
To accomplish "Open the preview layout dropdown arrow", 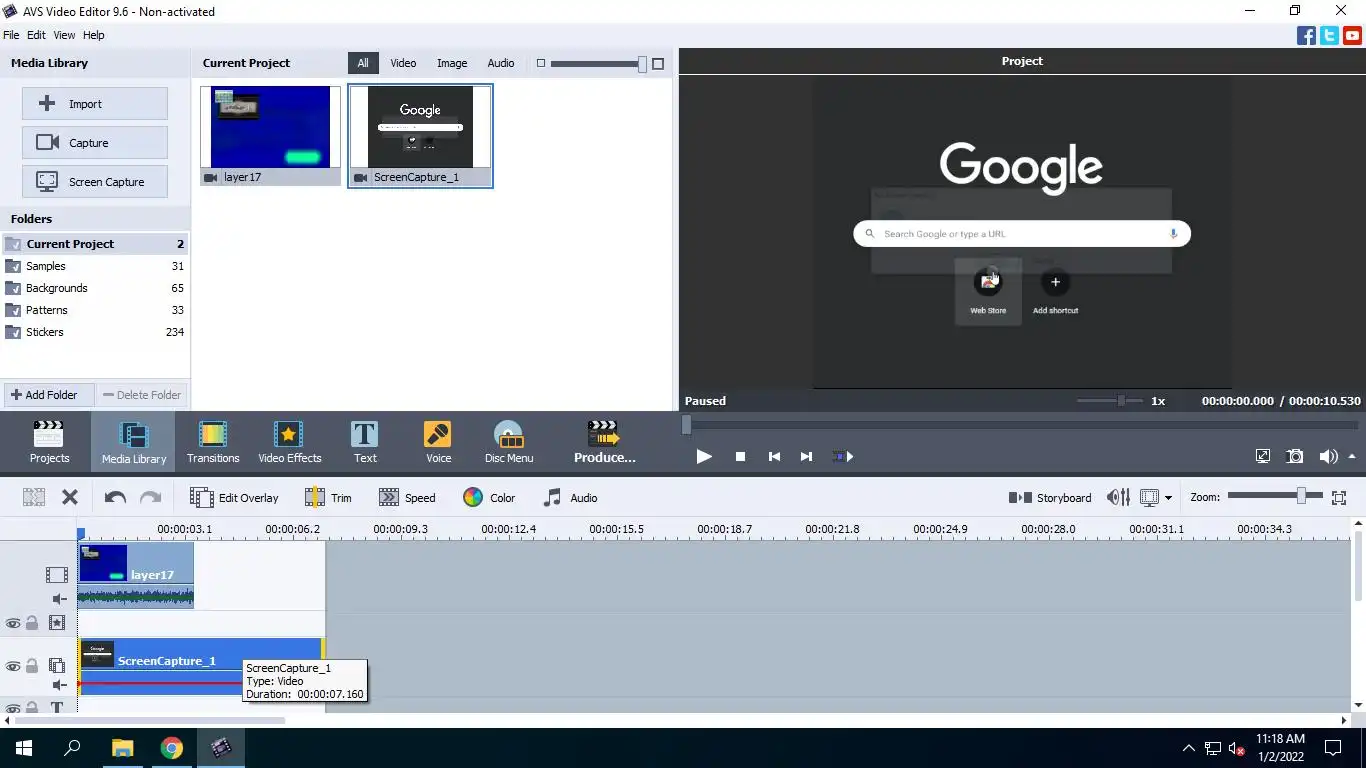I will [x=1168, y=498].
